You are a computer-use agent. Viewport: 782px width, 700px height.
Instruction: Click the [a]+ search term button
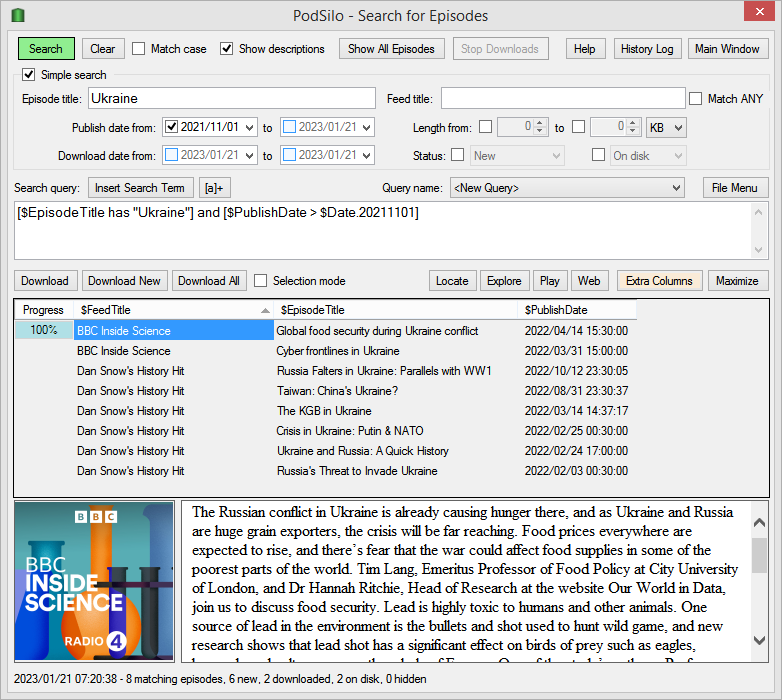tap(214, 188)
